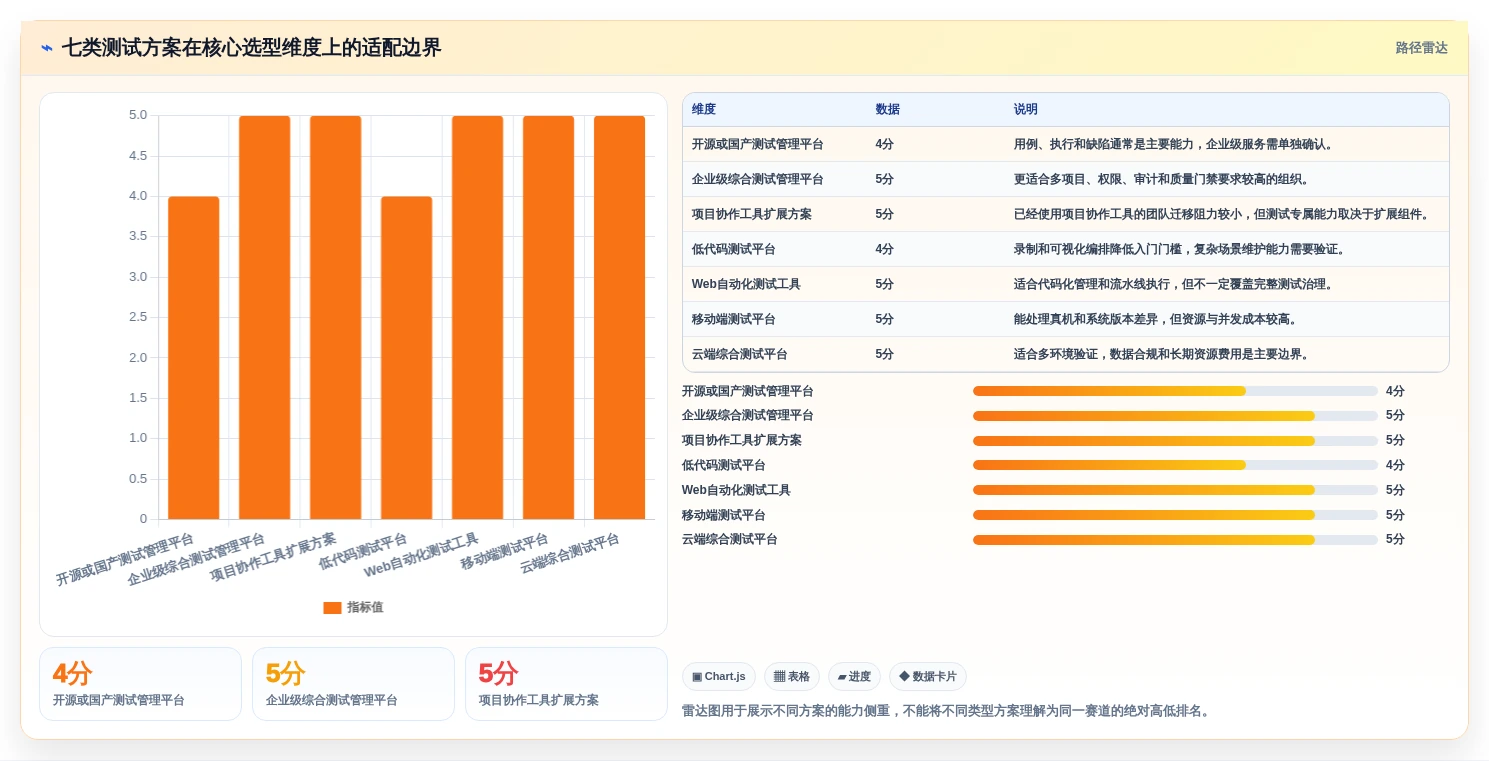Click y-axis label 2.5 on chart
The image size is (1489, 761).
(x=138, y=317)
